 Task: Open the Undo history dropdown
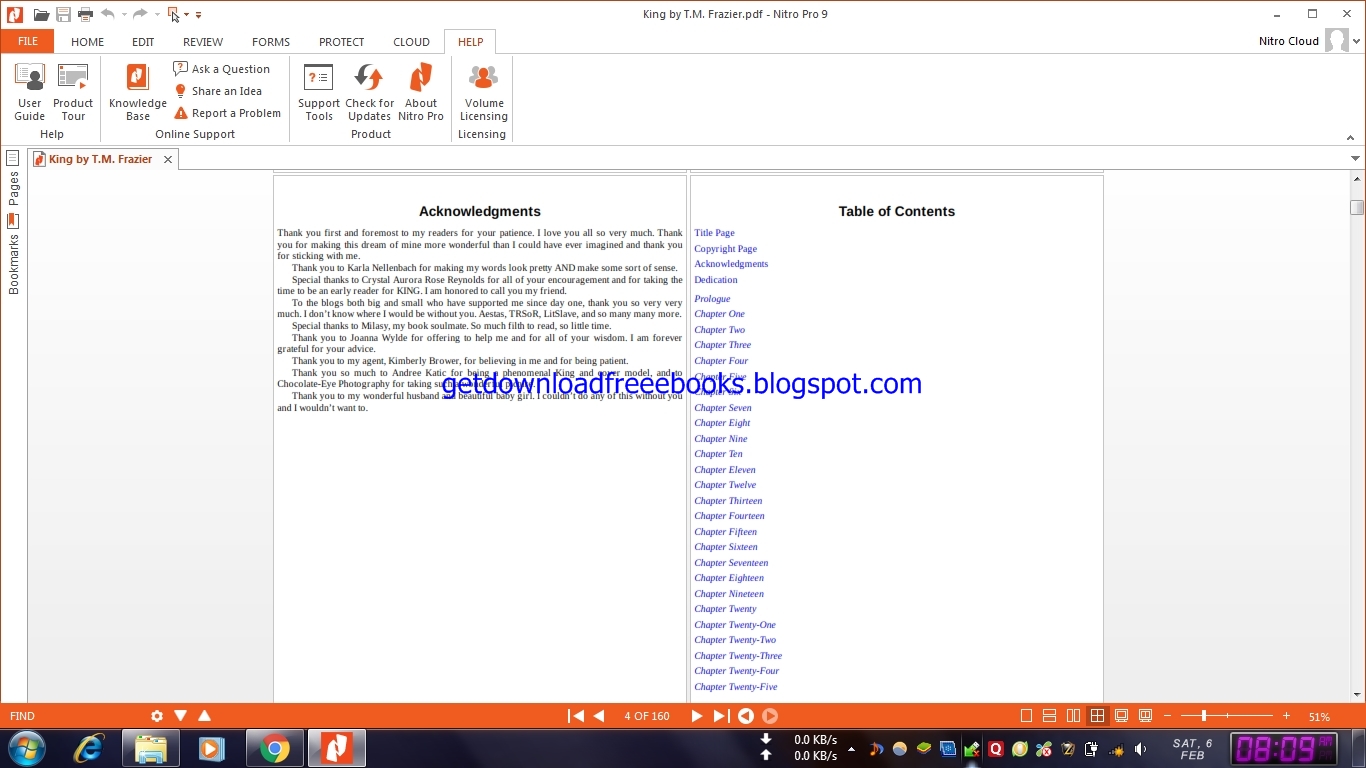point(124,15)
